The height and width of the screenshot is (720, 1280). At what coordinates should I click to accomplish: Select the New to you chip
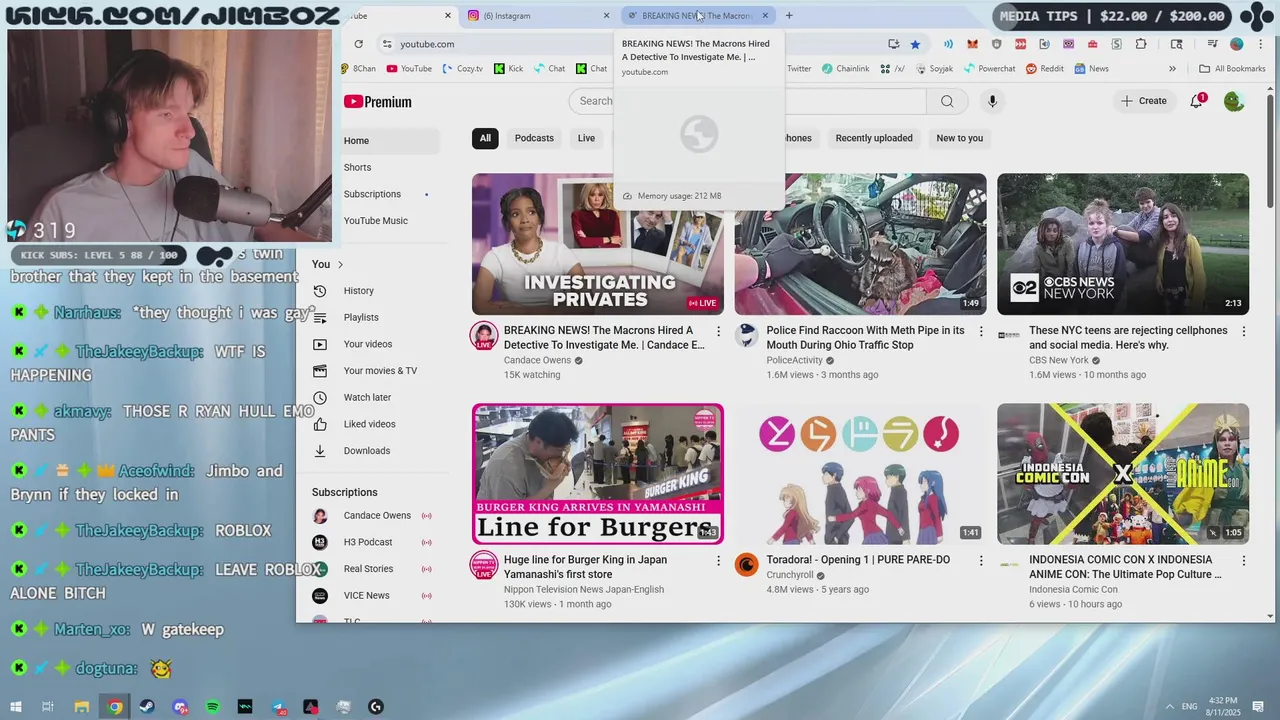pos(960,138)
